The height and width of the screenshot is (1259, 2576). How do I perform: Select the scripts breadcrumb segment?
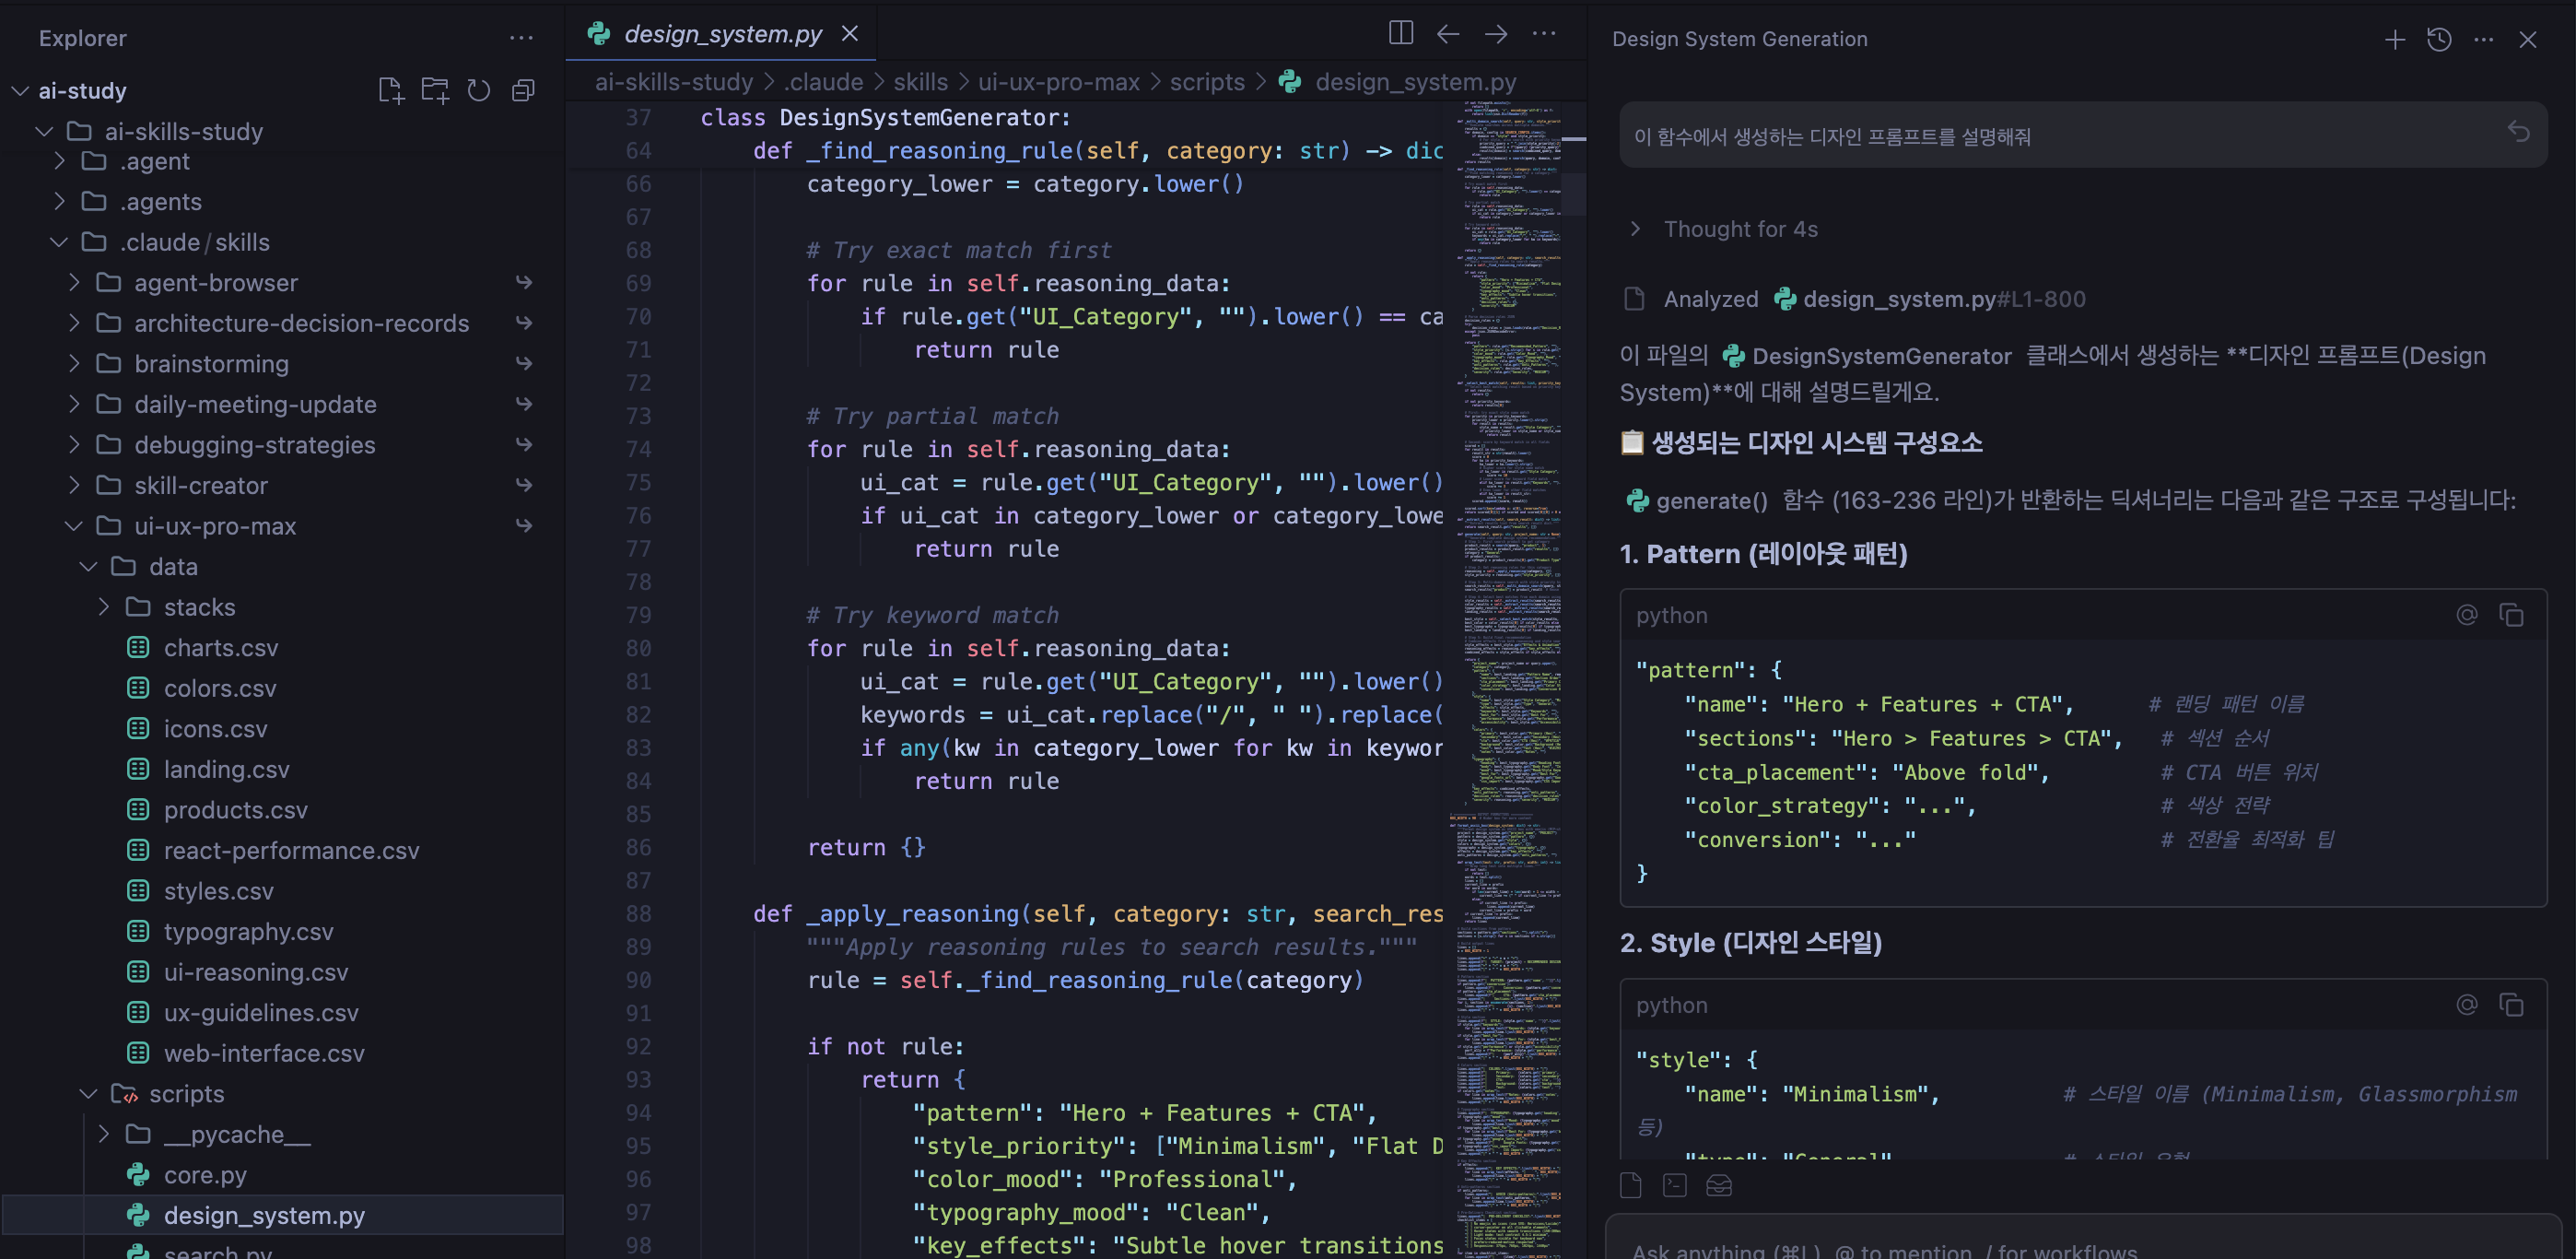(1207, 82)
